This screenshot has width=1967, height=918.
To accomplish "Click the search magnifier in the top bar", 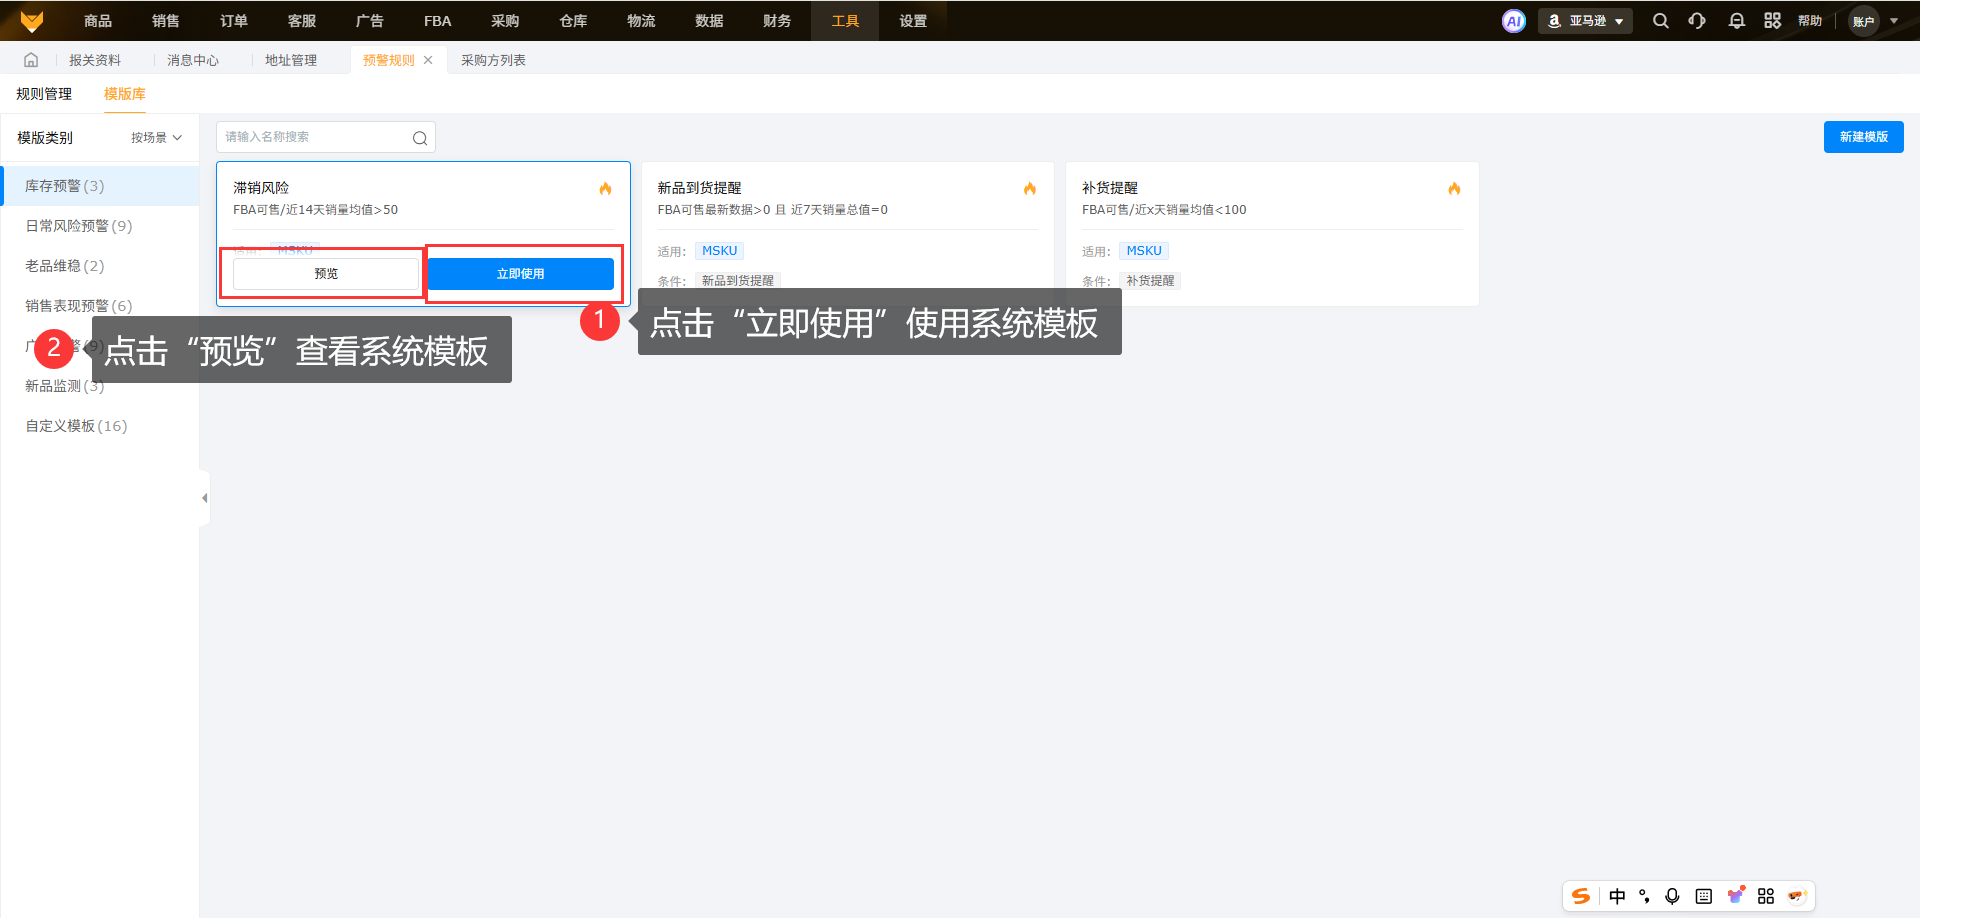I will [1661, 21].
